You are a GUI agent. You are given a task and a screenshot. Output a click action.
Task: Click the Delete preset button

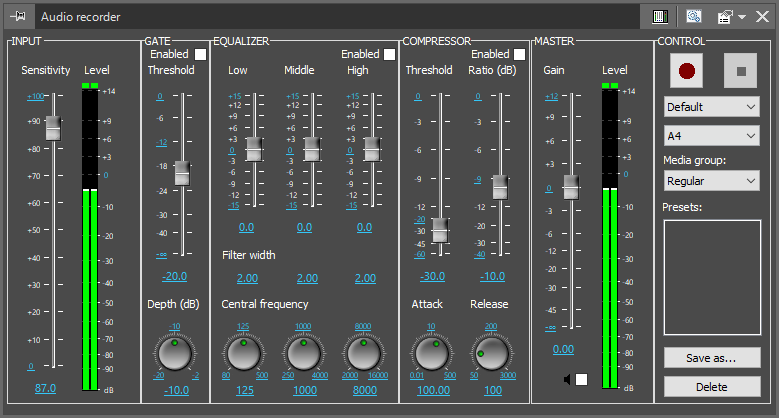[711, 386]
